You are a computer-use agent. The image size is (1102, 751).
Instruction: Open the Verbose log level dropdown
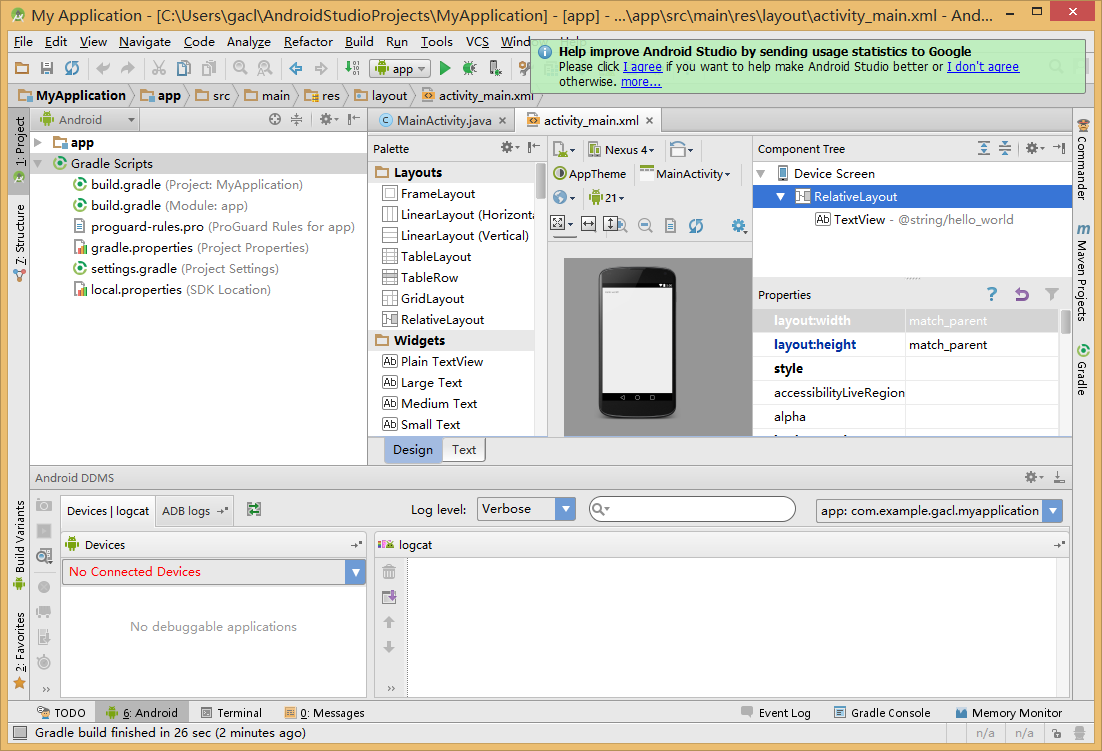coord(526,509)
